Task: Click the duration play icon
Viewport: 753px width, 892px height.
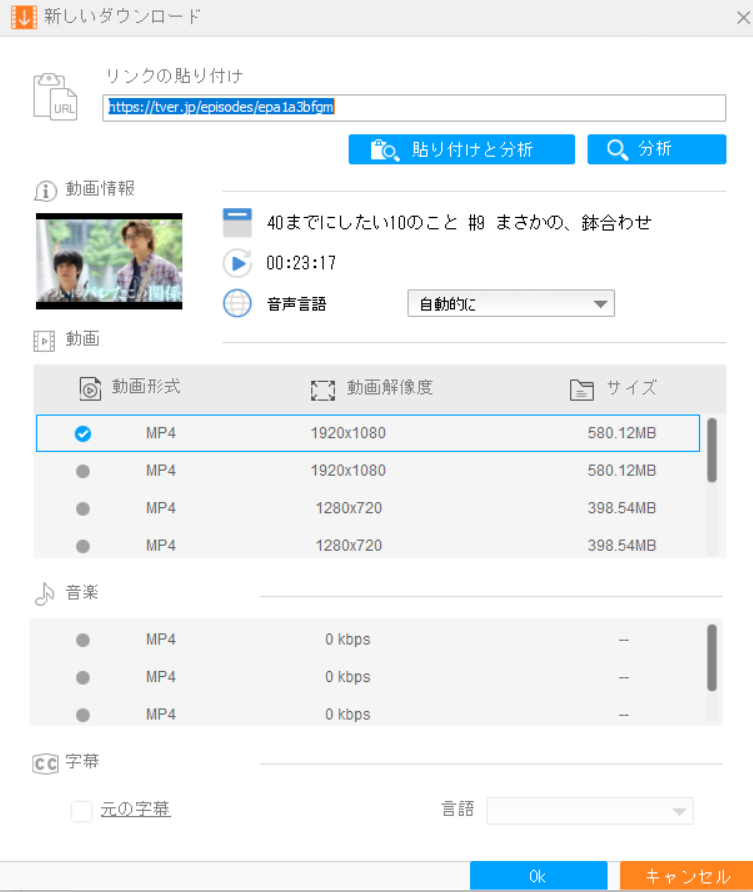Action: pyautogui.click(x=237, y=263)
